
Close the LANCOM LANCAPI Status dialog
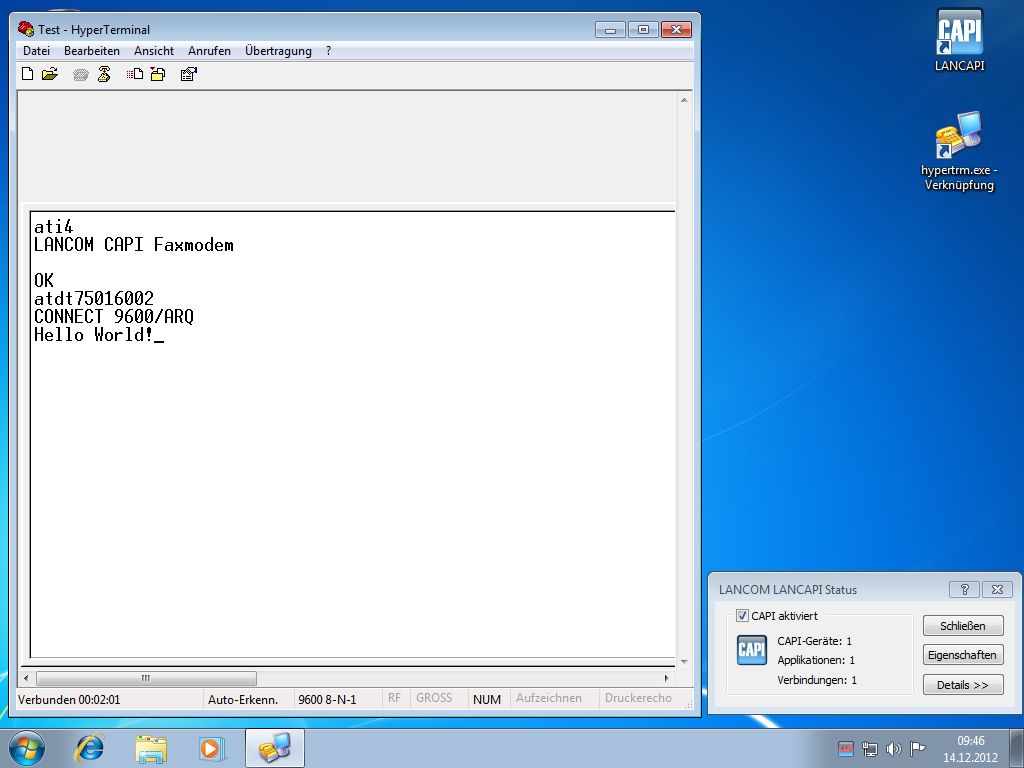997,589
